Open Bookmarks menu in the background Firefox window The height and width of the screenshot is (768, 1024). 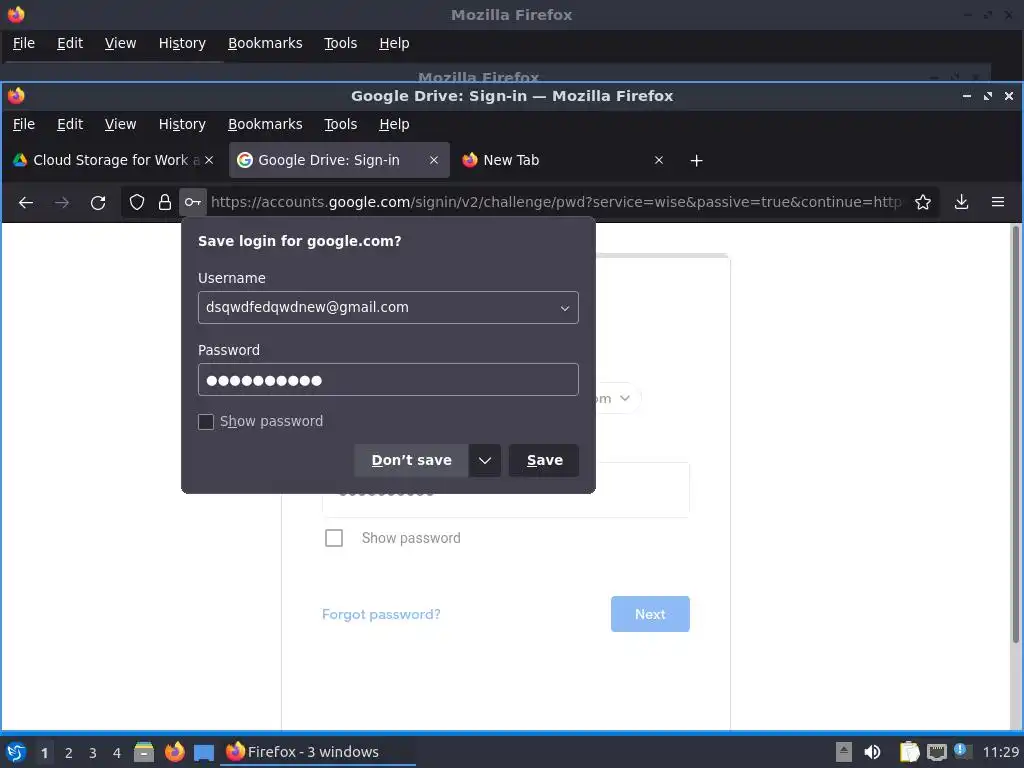click(x=265, y=43)
